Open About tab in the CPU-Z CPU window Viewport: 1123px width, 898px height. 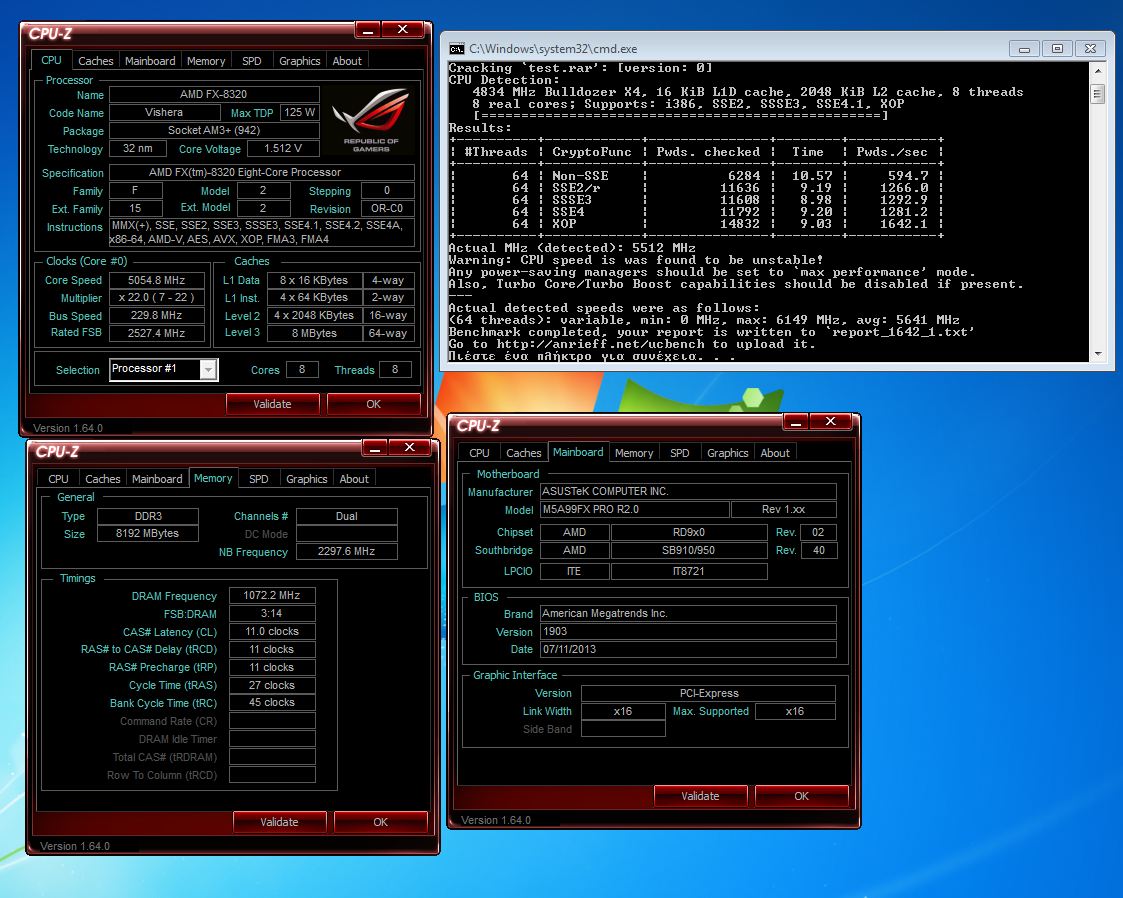pos(347,61)
